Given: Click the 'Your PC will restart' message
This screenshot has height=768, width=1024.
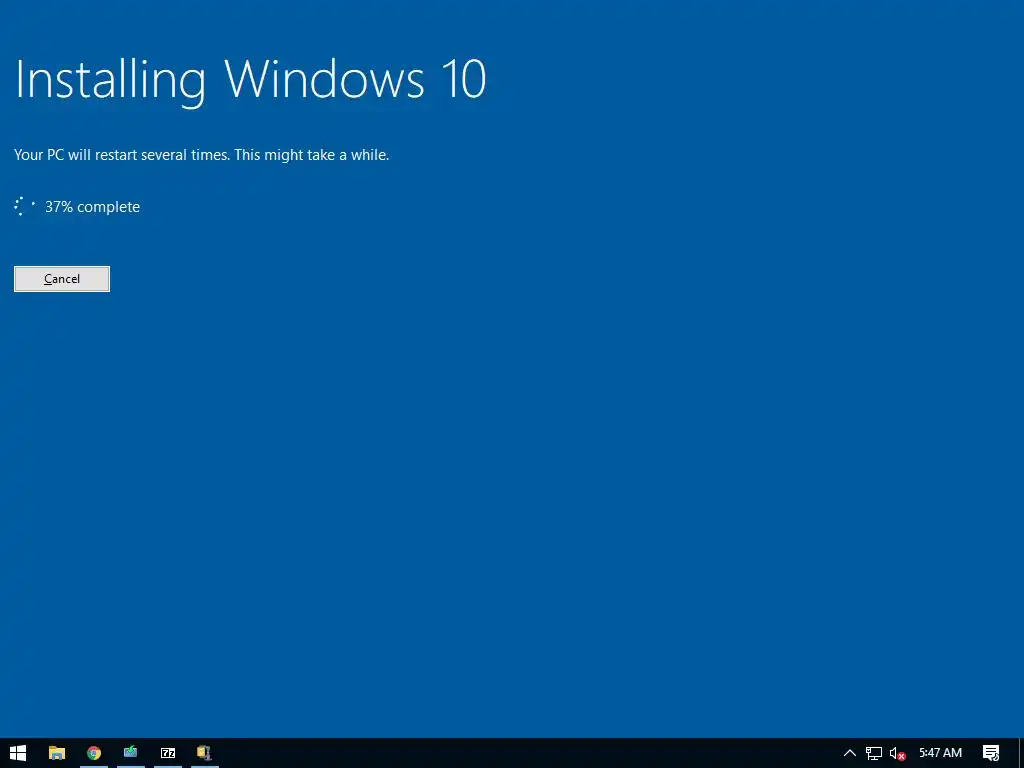Looking at the screenshot, I should 201,155.
